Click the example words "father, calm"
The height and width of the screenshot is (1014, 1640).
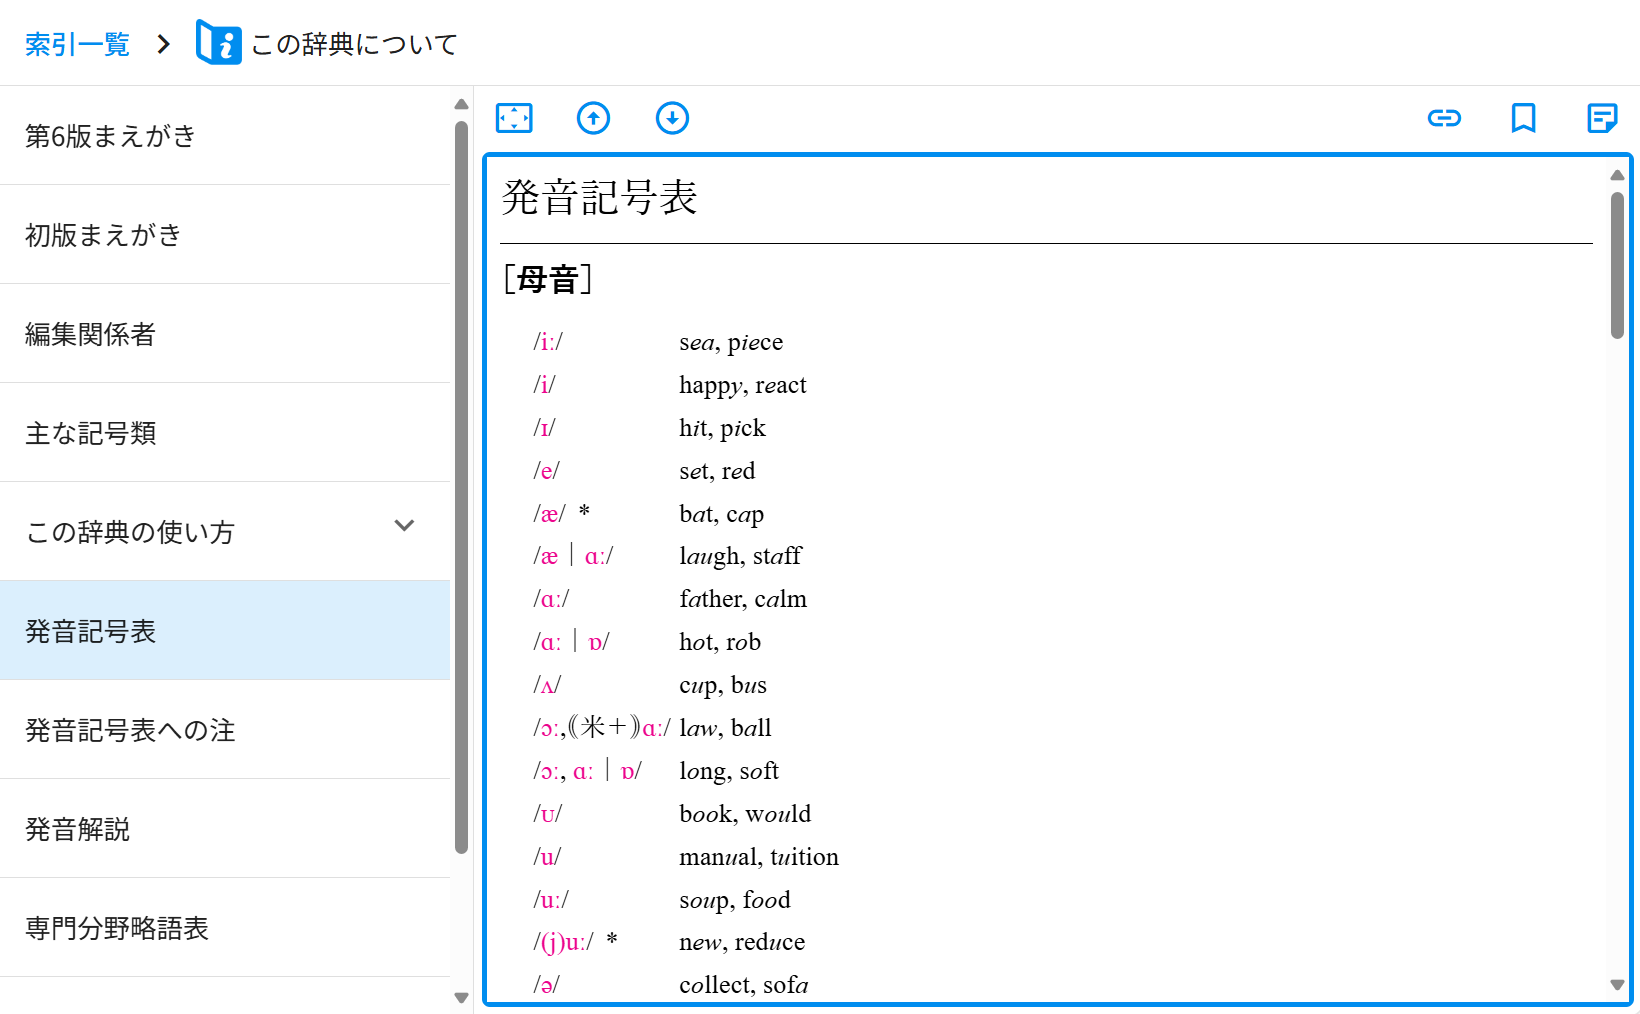point(743,599)
